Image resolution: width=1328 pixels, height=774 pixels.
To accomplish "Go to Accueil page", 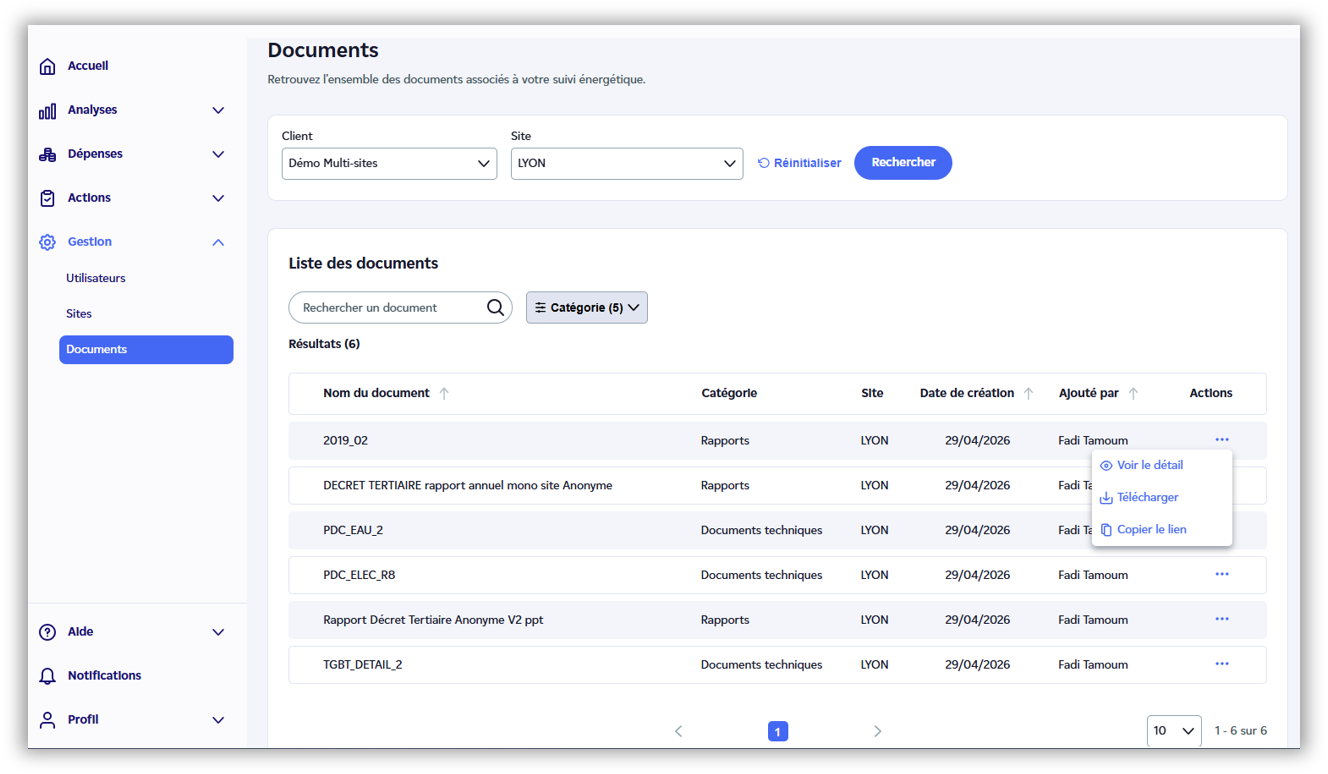I will 88,66.
